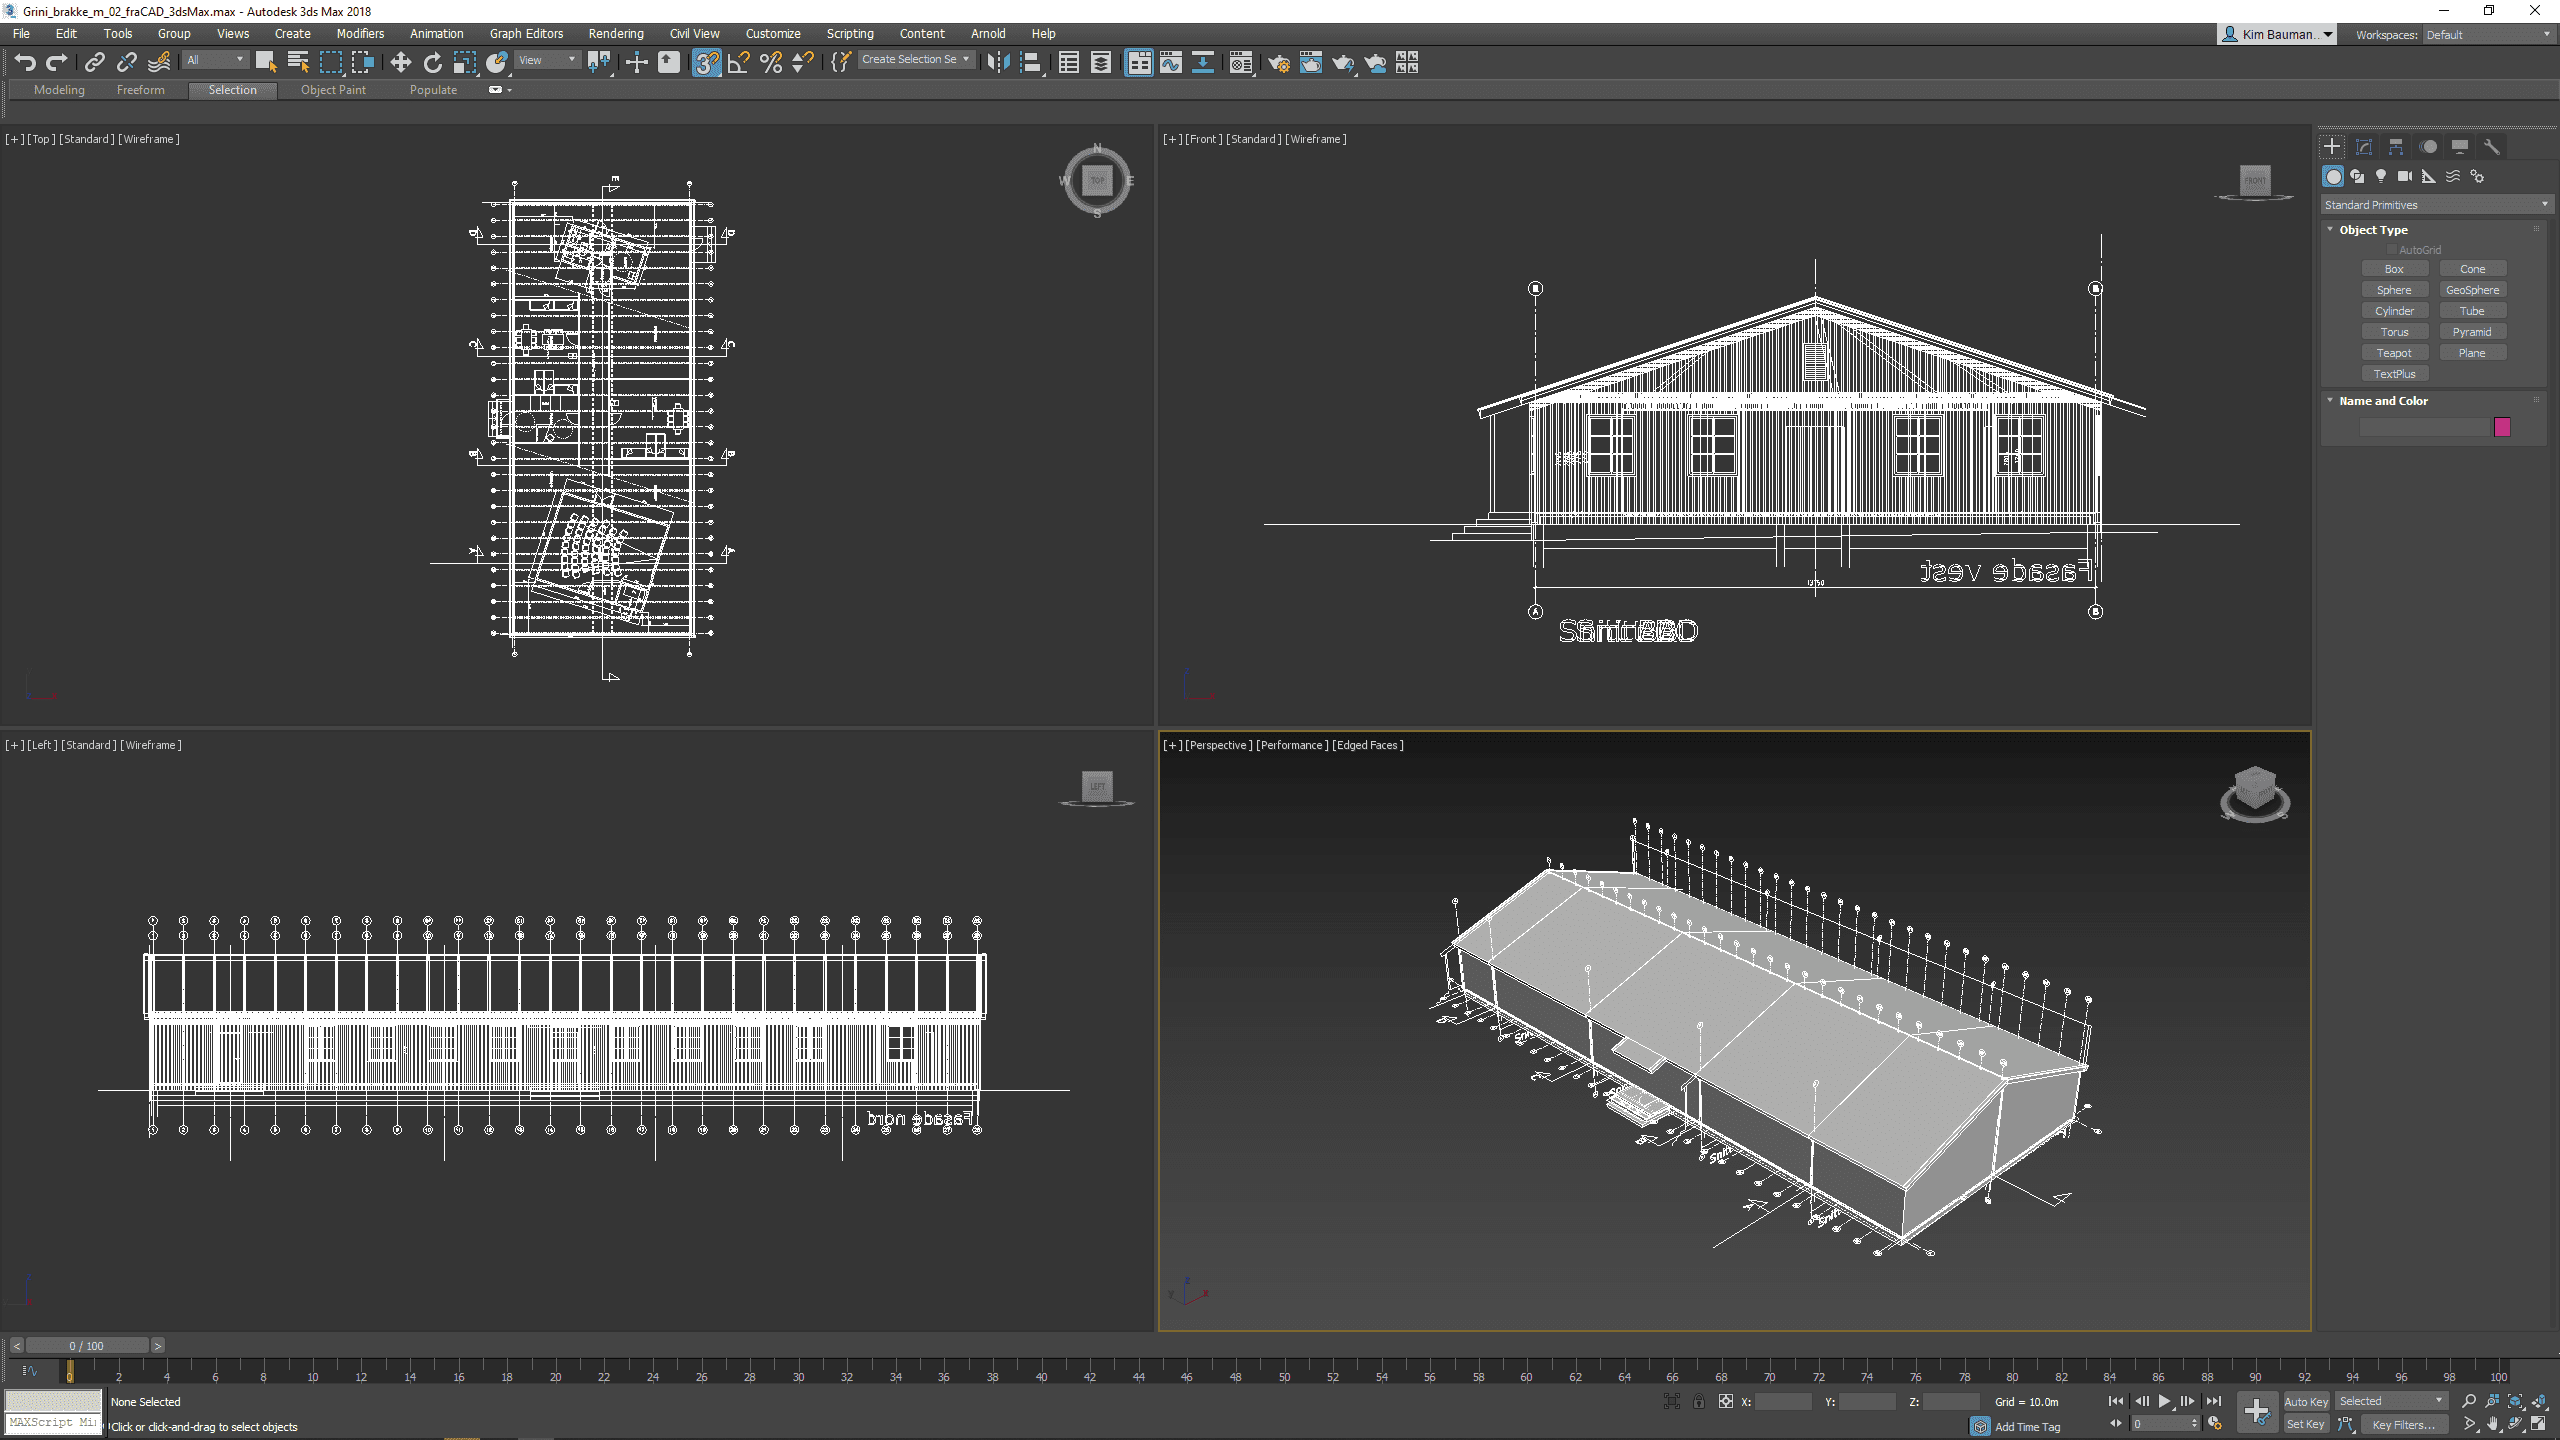The image size is (2560, 1440).
Task: Open the Curve Editor
Action: click(x=1171, y=63)
